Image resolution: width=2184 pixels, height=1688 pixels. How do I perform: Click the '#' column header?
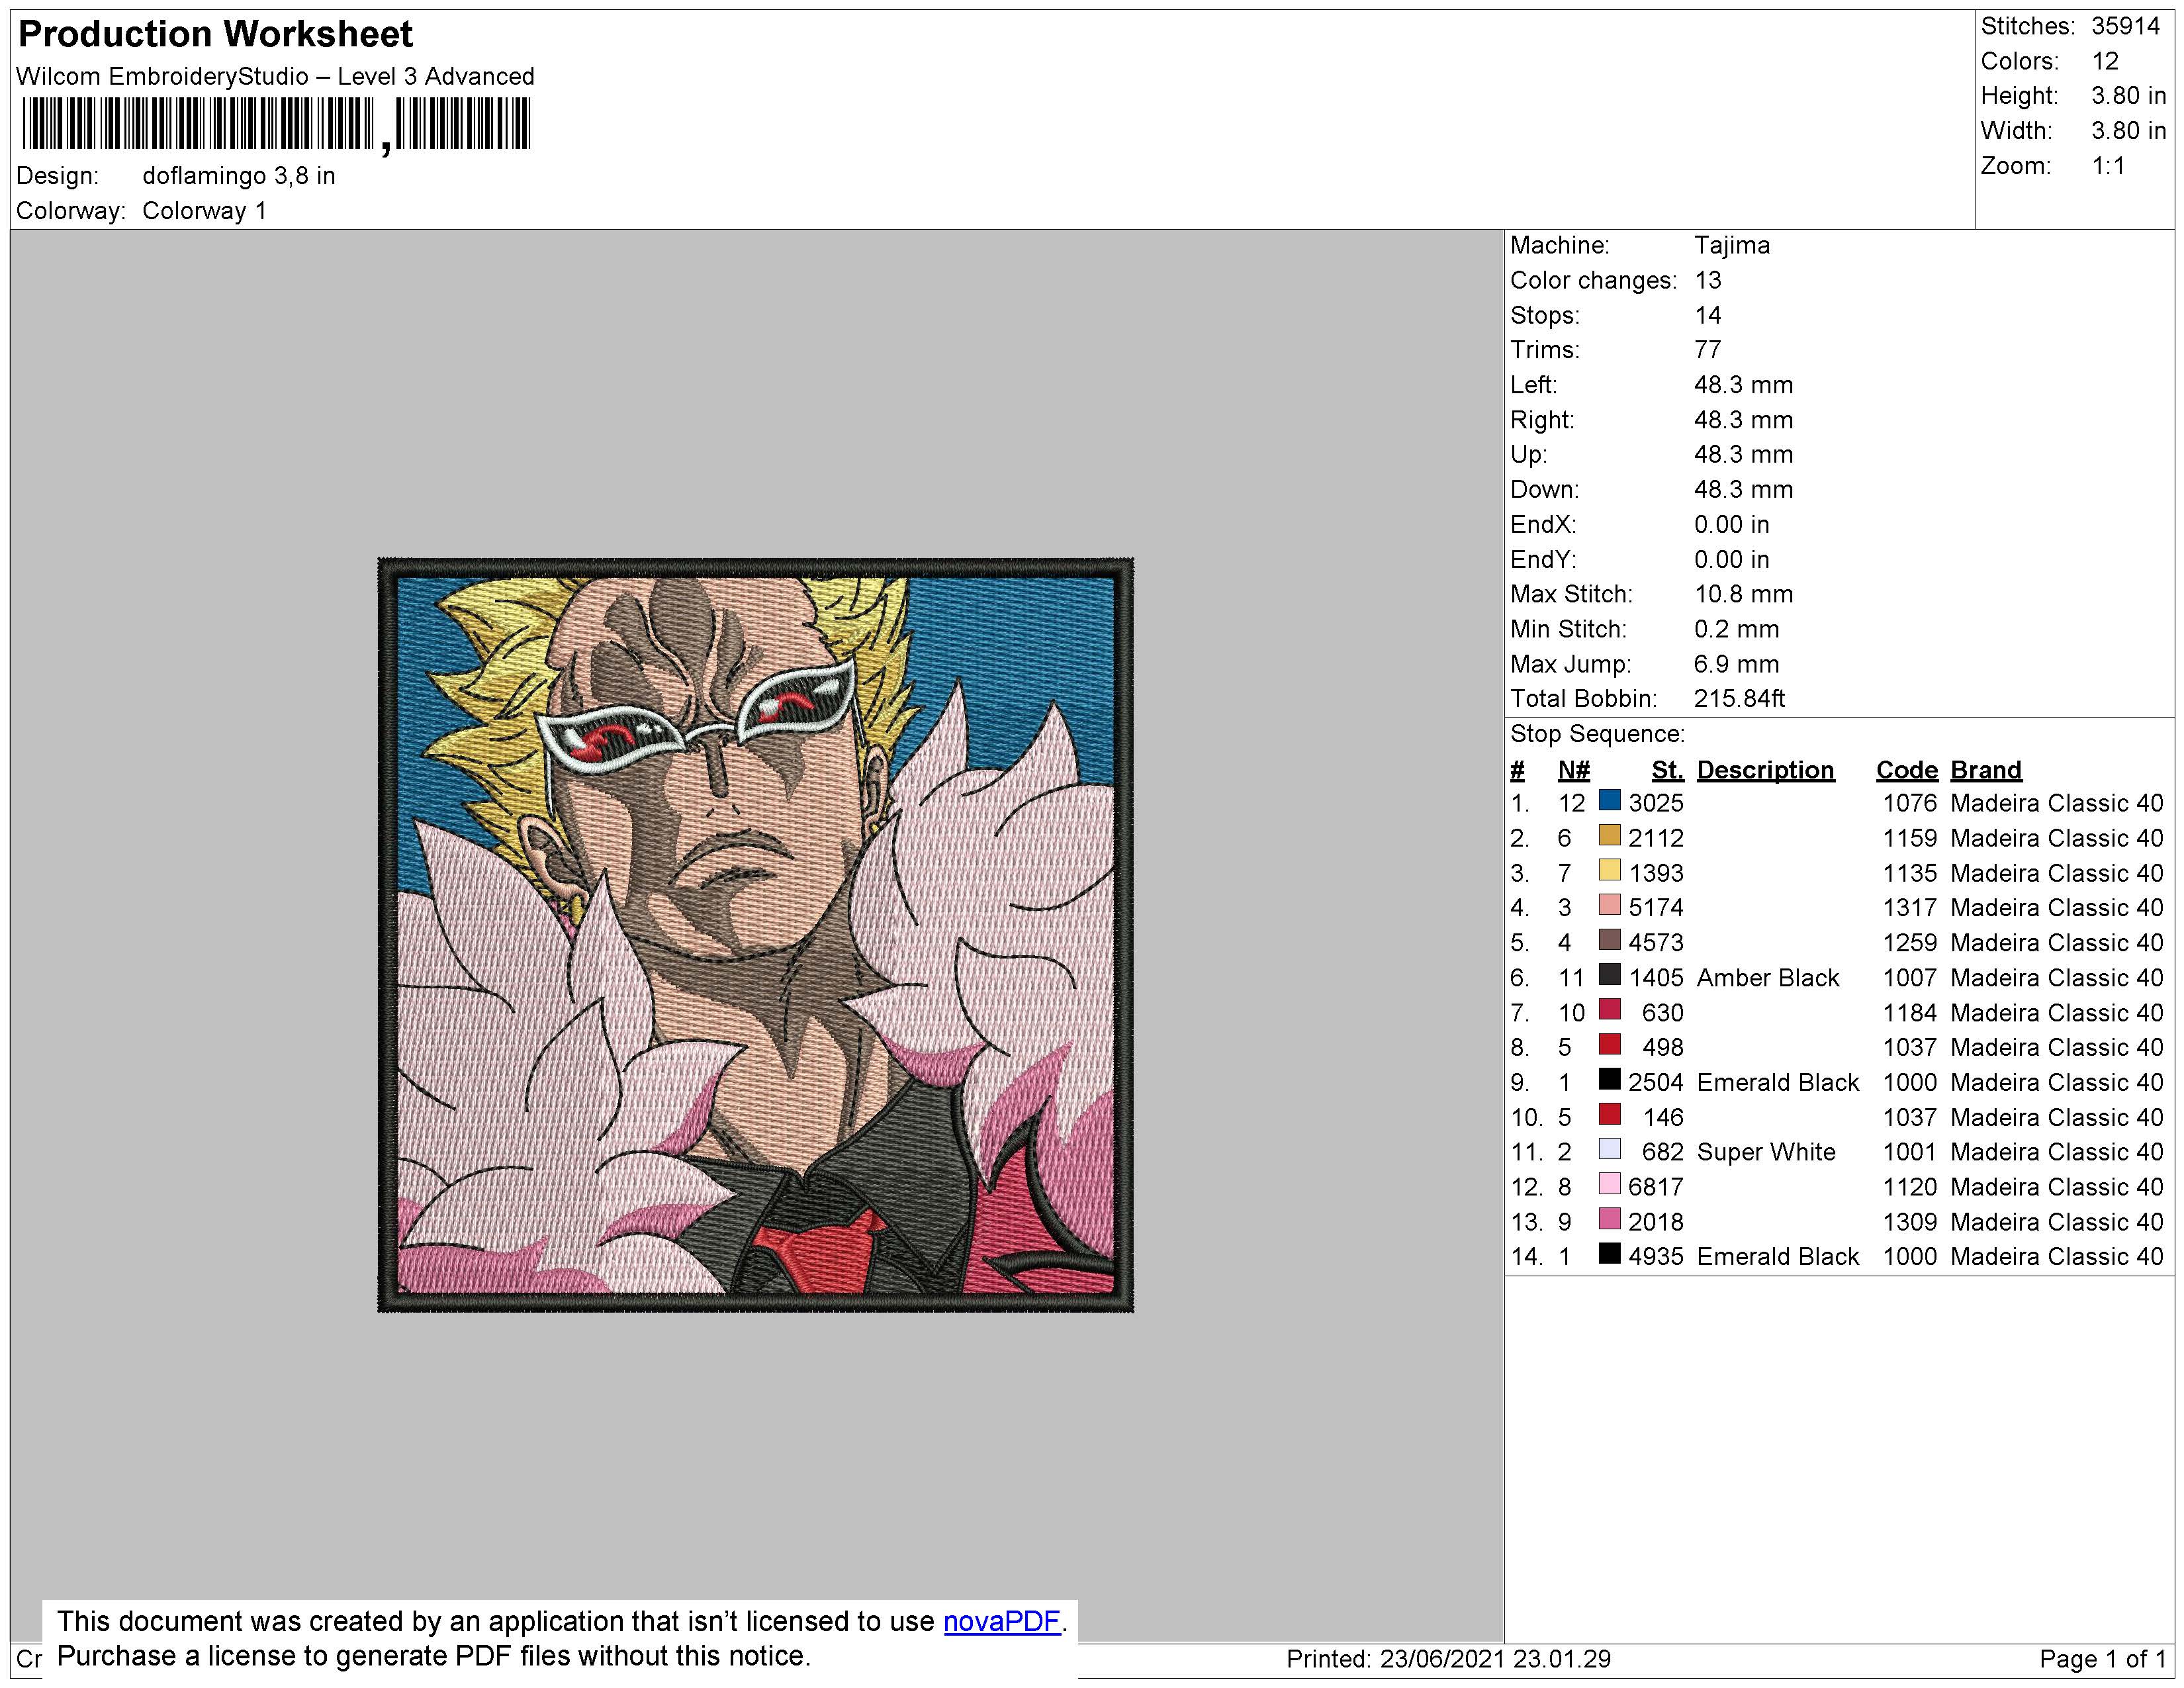[1518, 770]
